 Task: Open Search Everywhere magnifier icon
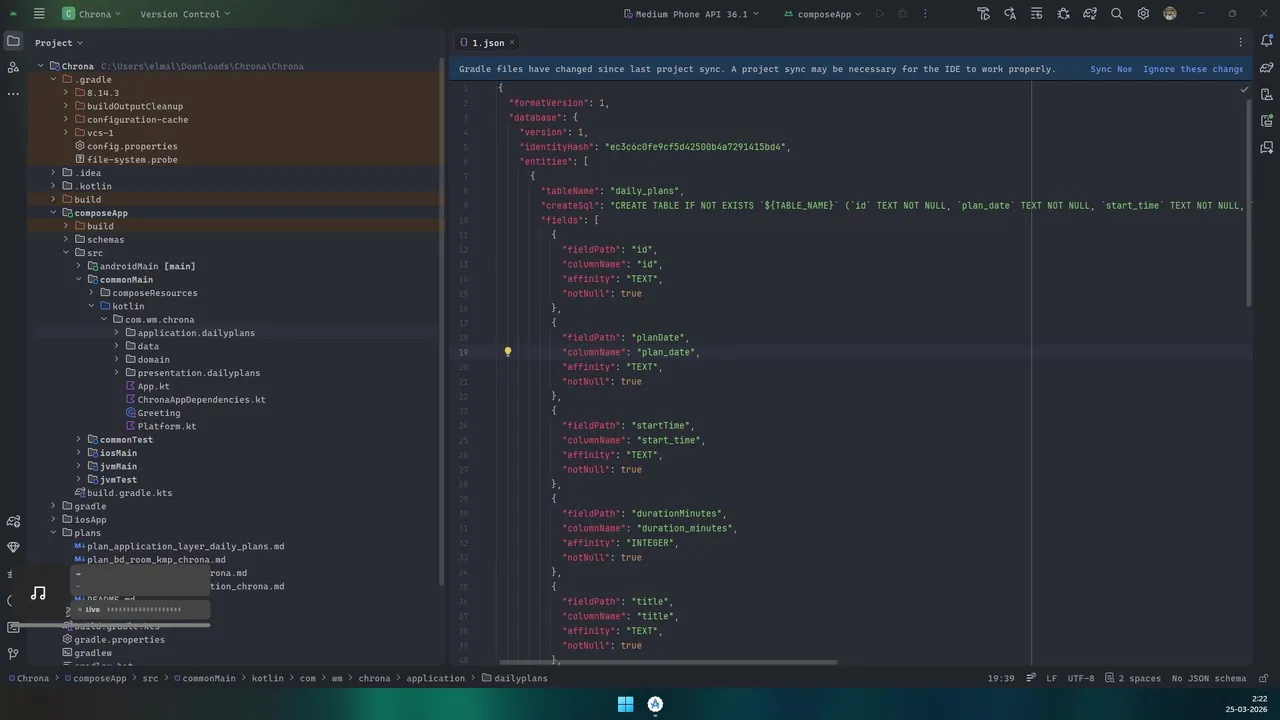pyautogui.click(x=1117, y=14)
